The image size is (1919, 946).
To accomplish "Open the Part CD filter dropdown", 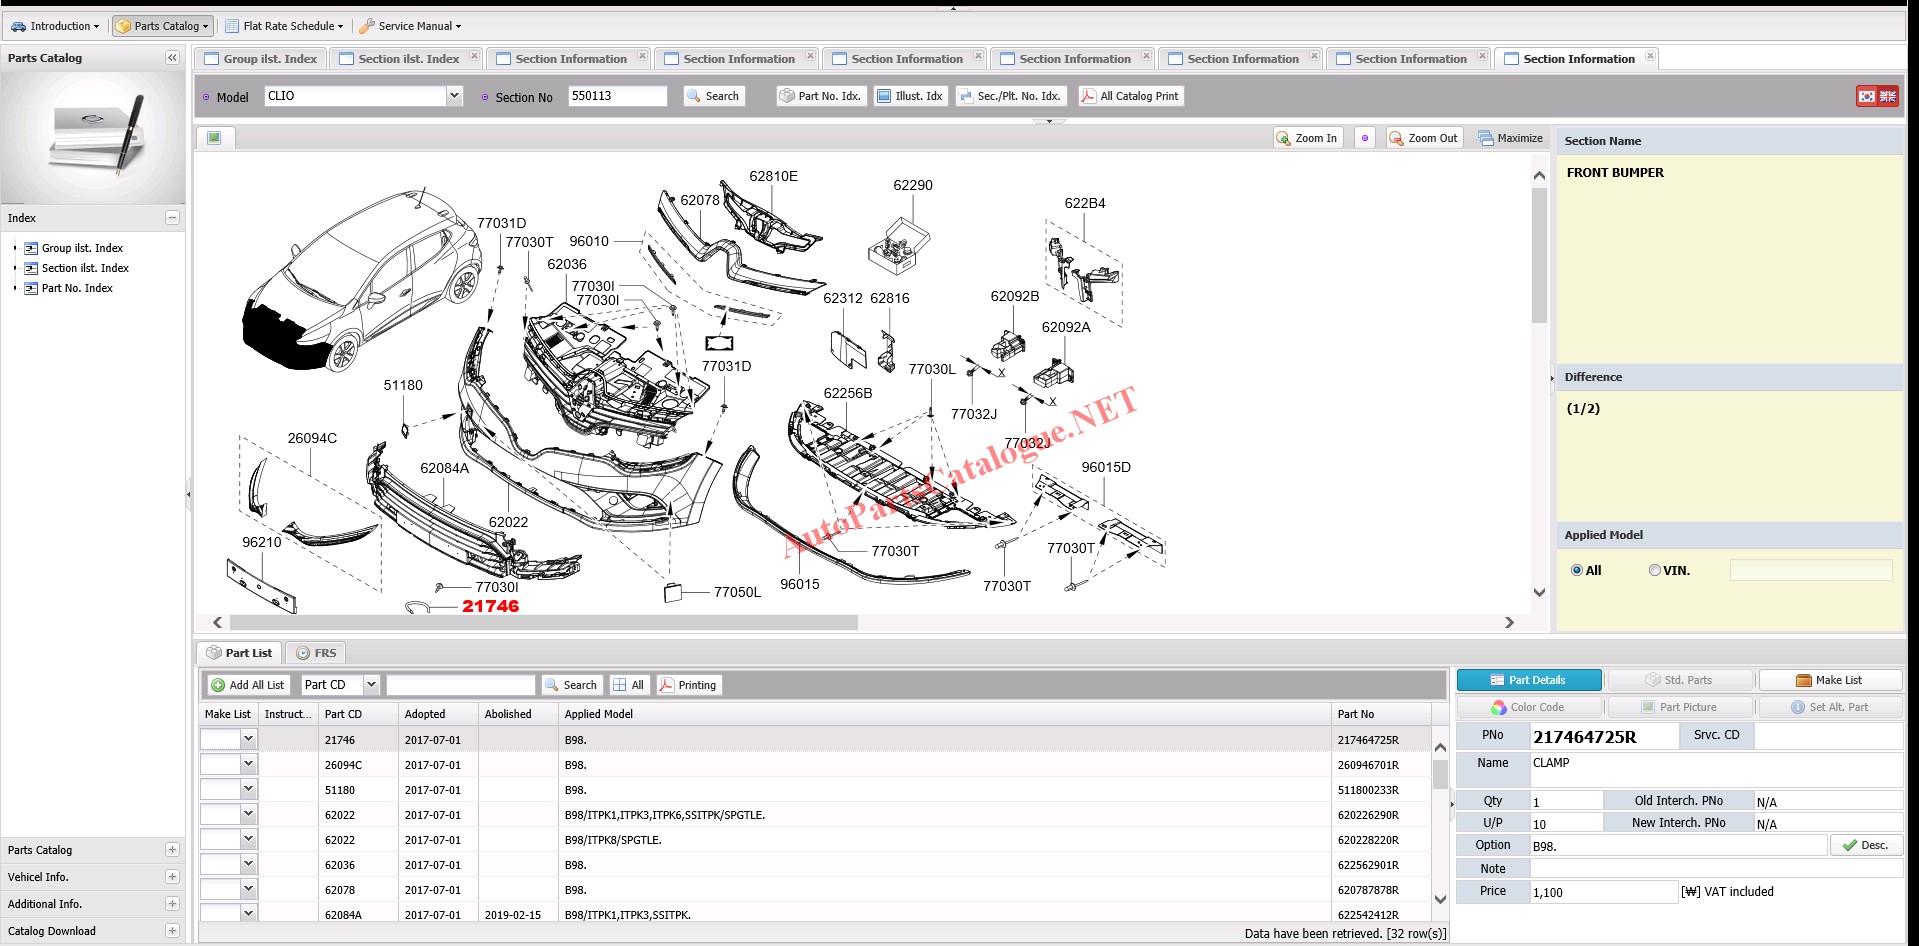I will point(371,685).
